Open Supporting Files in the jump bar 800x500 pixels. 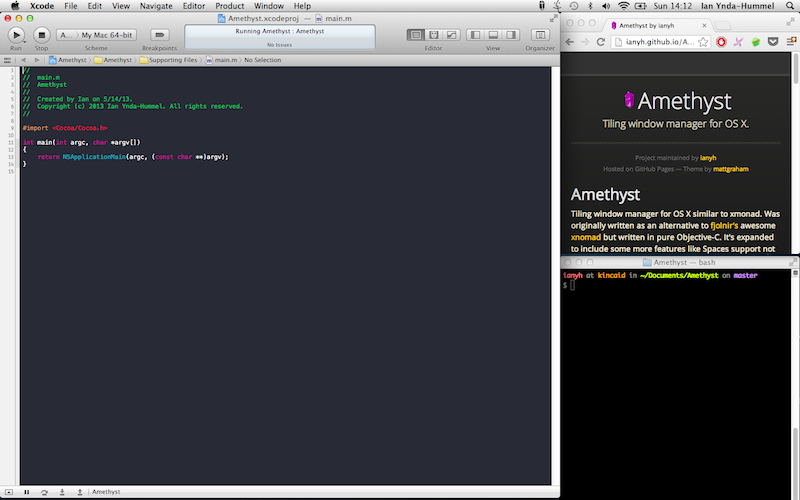(168, 60)
